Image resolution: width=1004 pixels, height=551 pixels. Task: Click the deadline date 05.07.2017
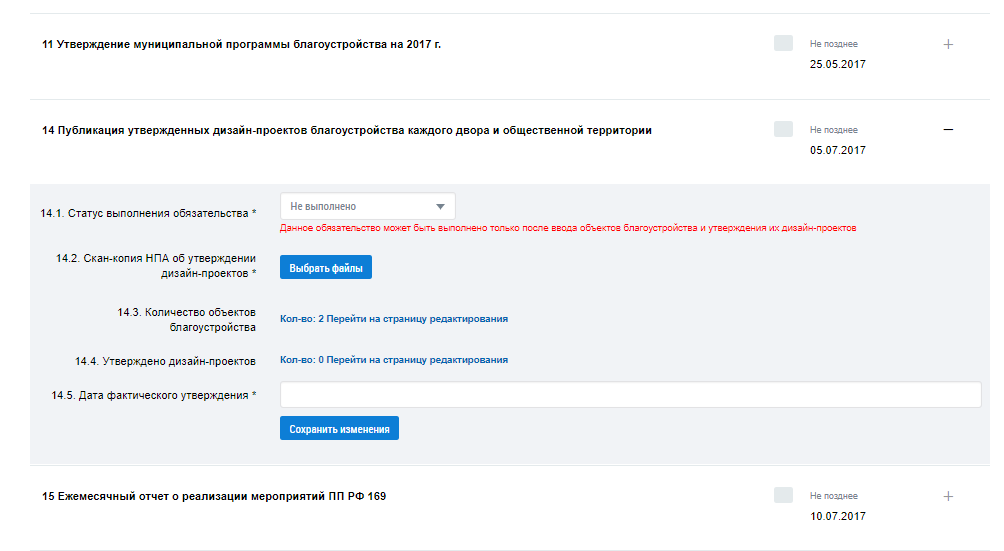click(x=837, y=150)
